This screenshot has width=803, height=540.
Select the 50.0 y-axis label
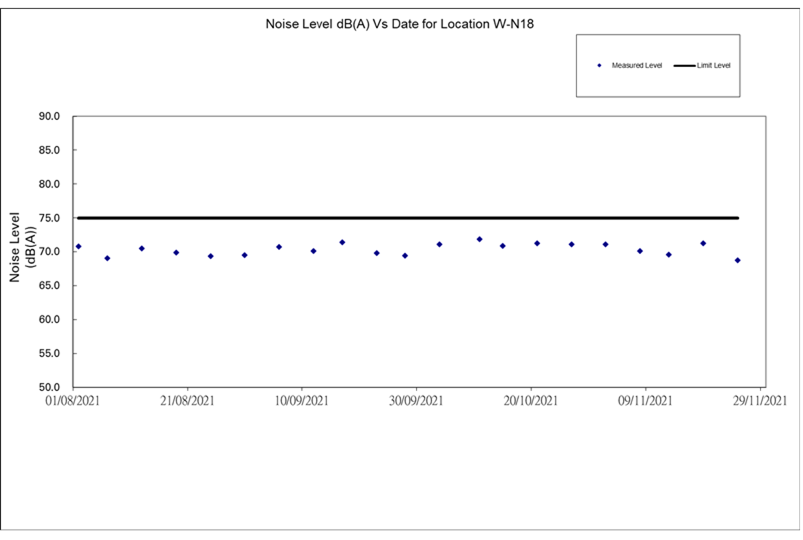point(50,387)
